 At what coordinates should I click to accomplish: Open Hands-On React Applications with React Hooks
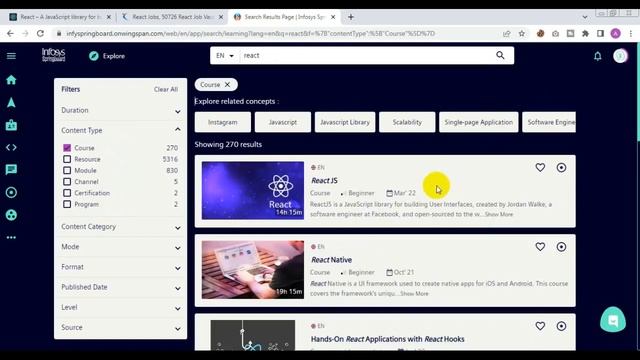click(x=387, y=339)
